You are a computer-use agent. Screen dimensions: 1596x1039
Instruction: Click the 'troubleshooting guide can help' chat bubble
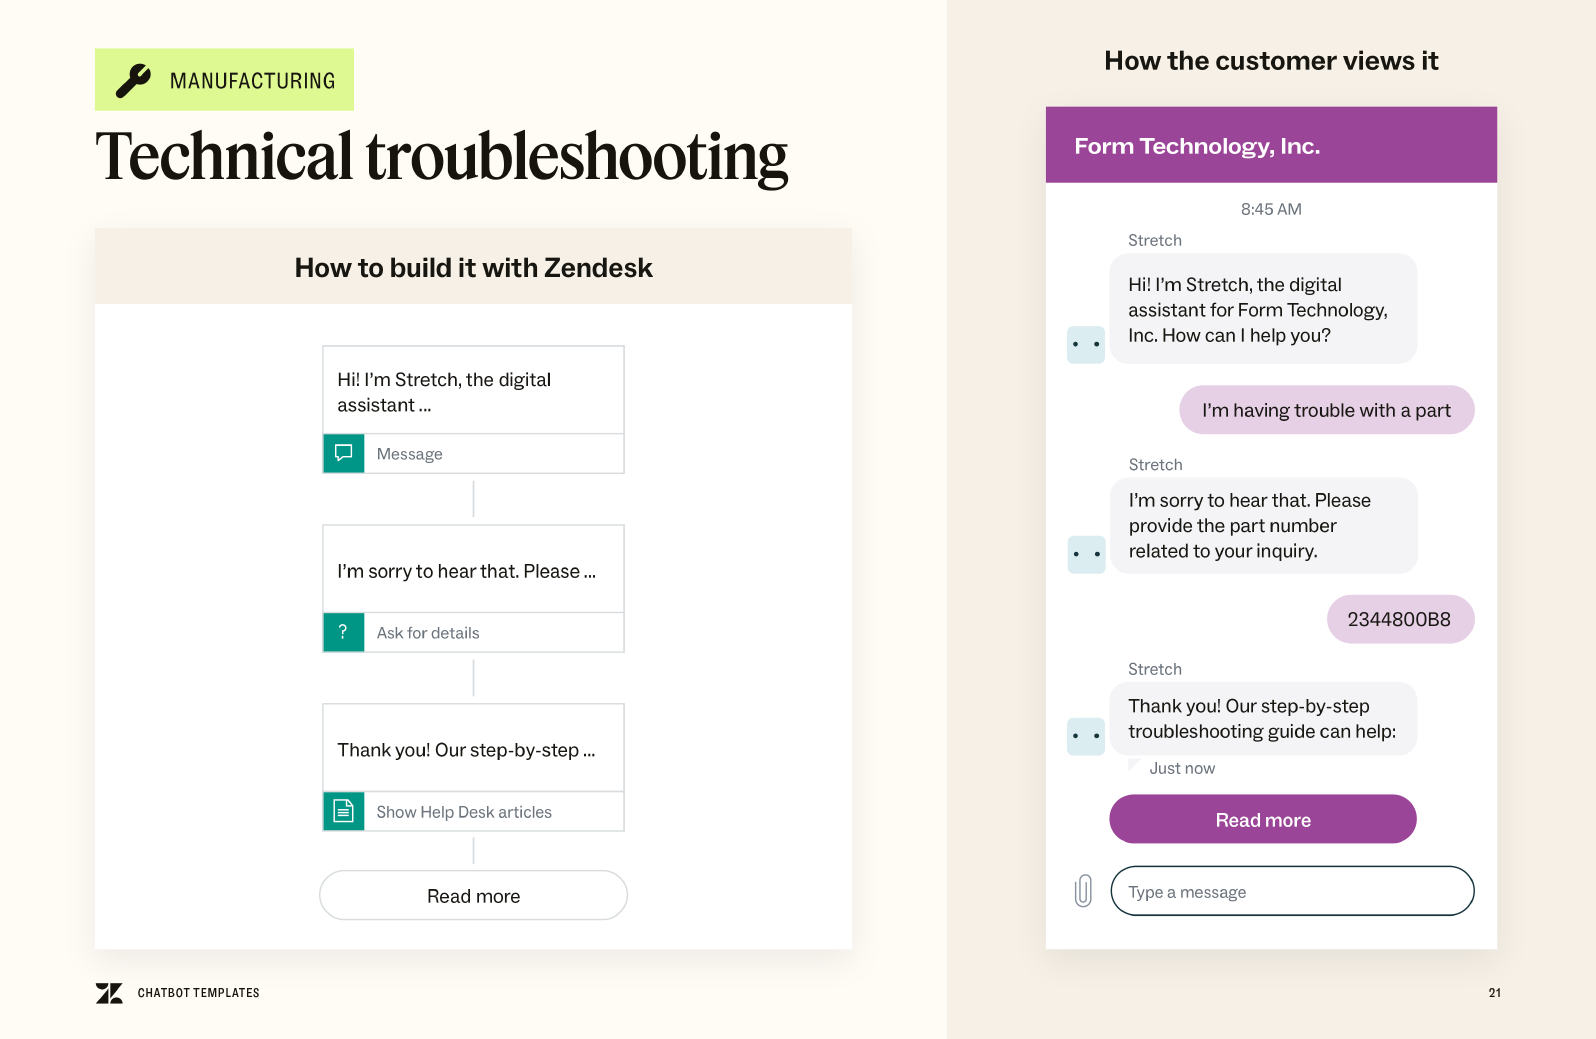(x=1263, y=719)
